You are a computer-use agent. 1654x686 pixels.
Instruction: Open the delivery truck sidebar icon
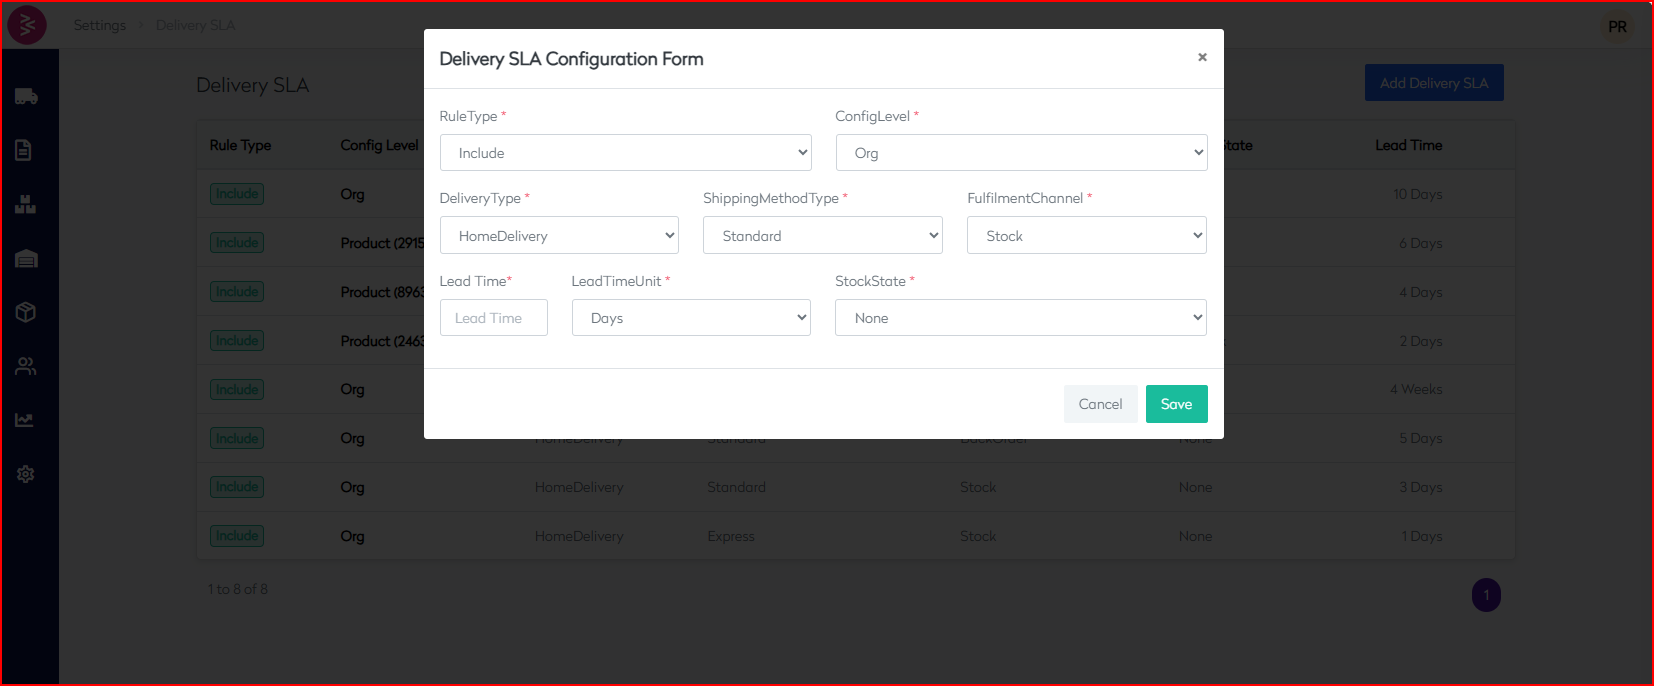pyautogui.click(x=26, y=97)
